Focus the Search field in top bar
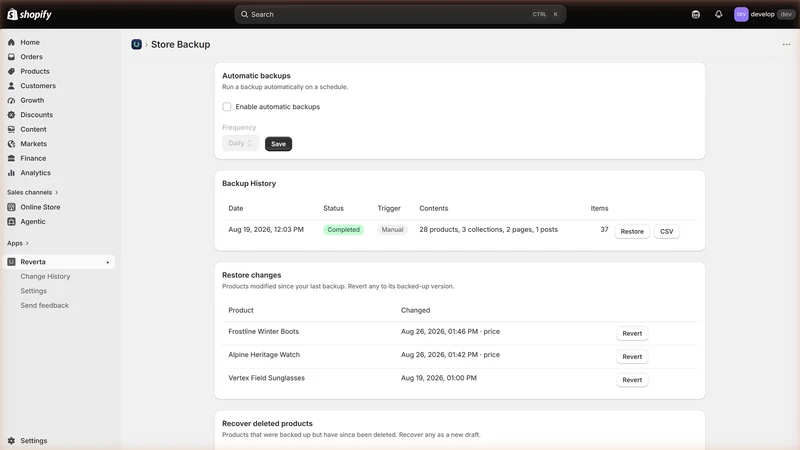 coord(400,14)
